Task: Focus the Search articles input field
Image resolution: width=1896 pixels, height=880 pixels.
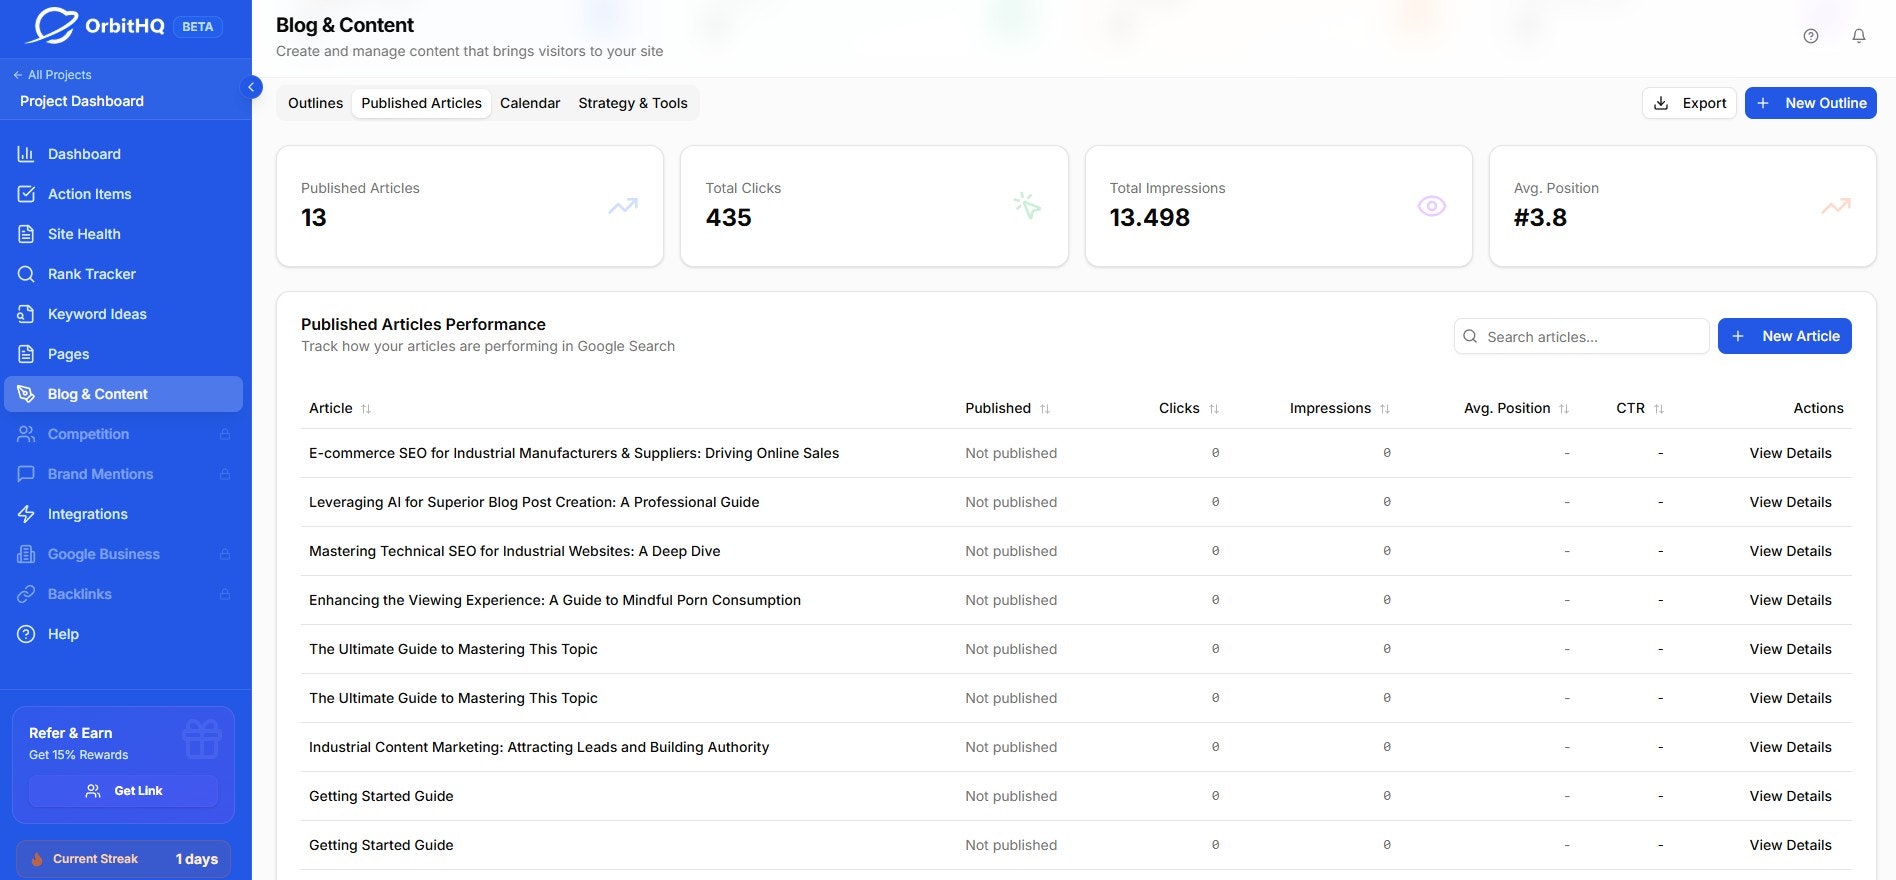Action: click(x=1581, y=336)
